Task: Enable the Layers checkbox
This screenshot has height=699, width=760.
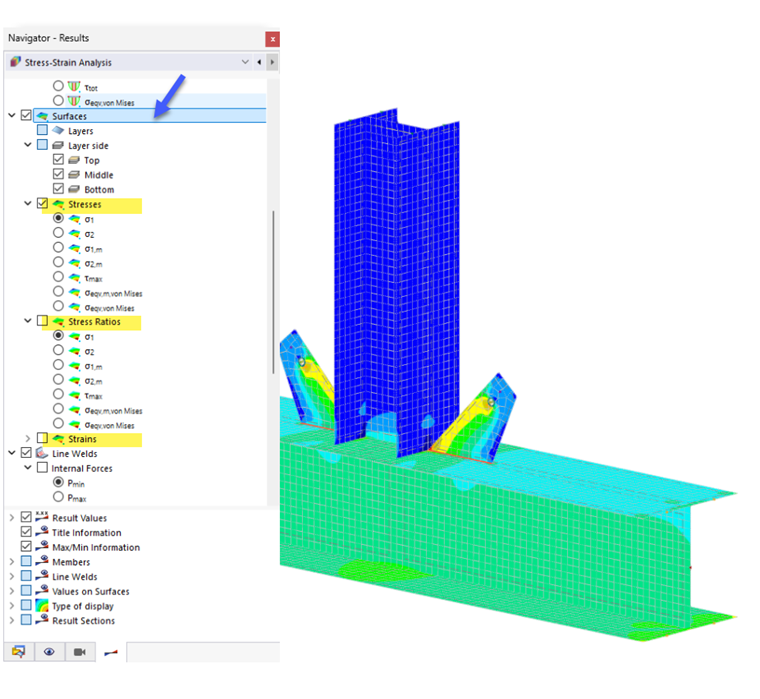Action: [42, 130]
